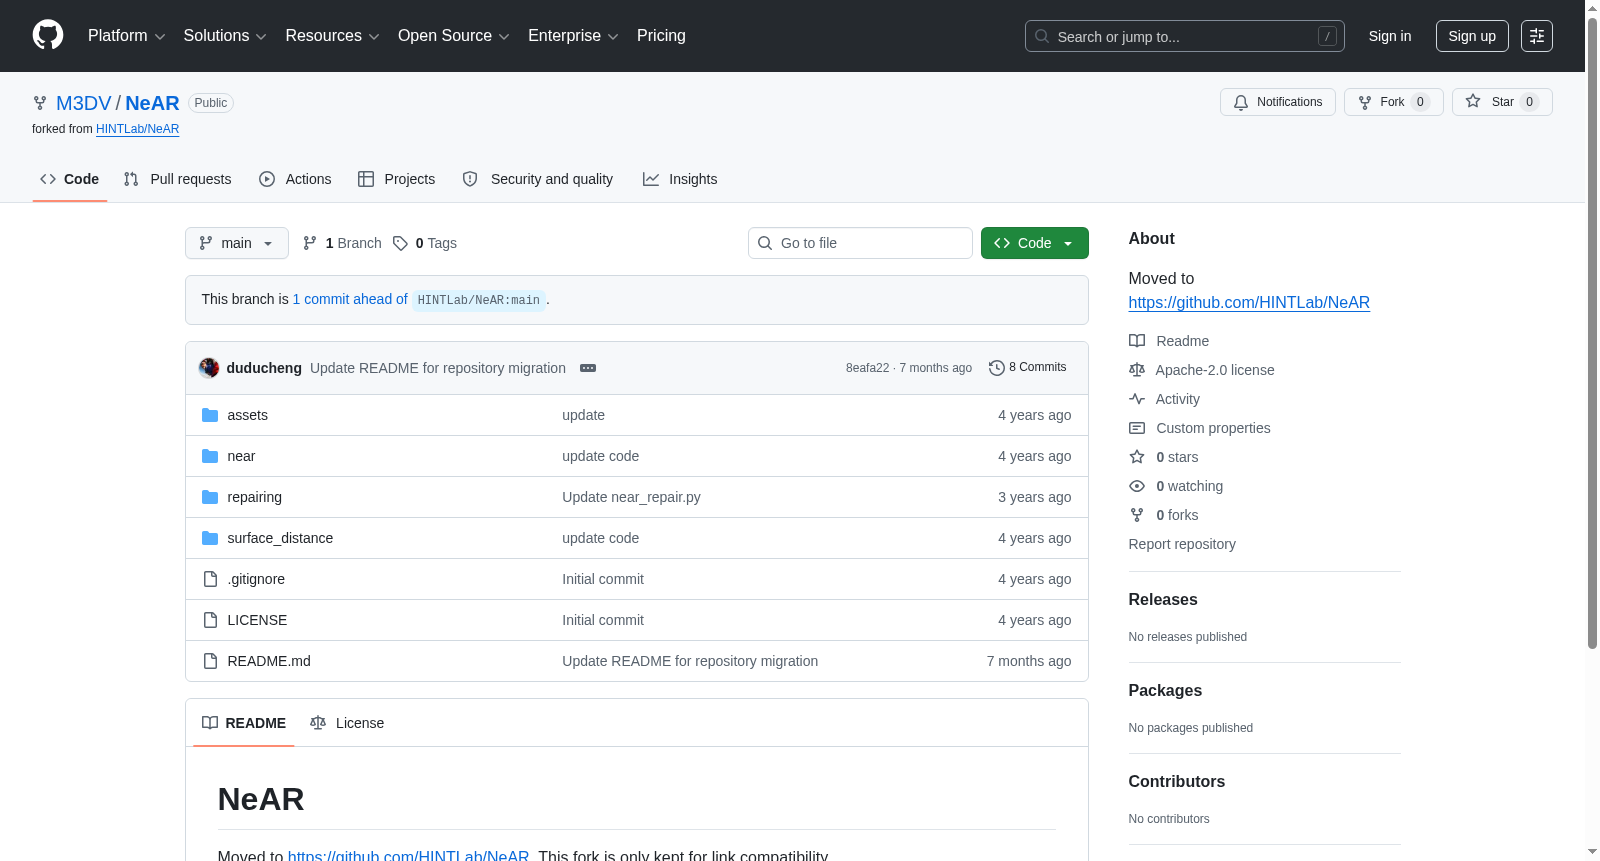The image size is (1600, 861).
Task: Open the M3DV owner profile link
Action: point(83,103)
